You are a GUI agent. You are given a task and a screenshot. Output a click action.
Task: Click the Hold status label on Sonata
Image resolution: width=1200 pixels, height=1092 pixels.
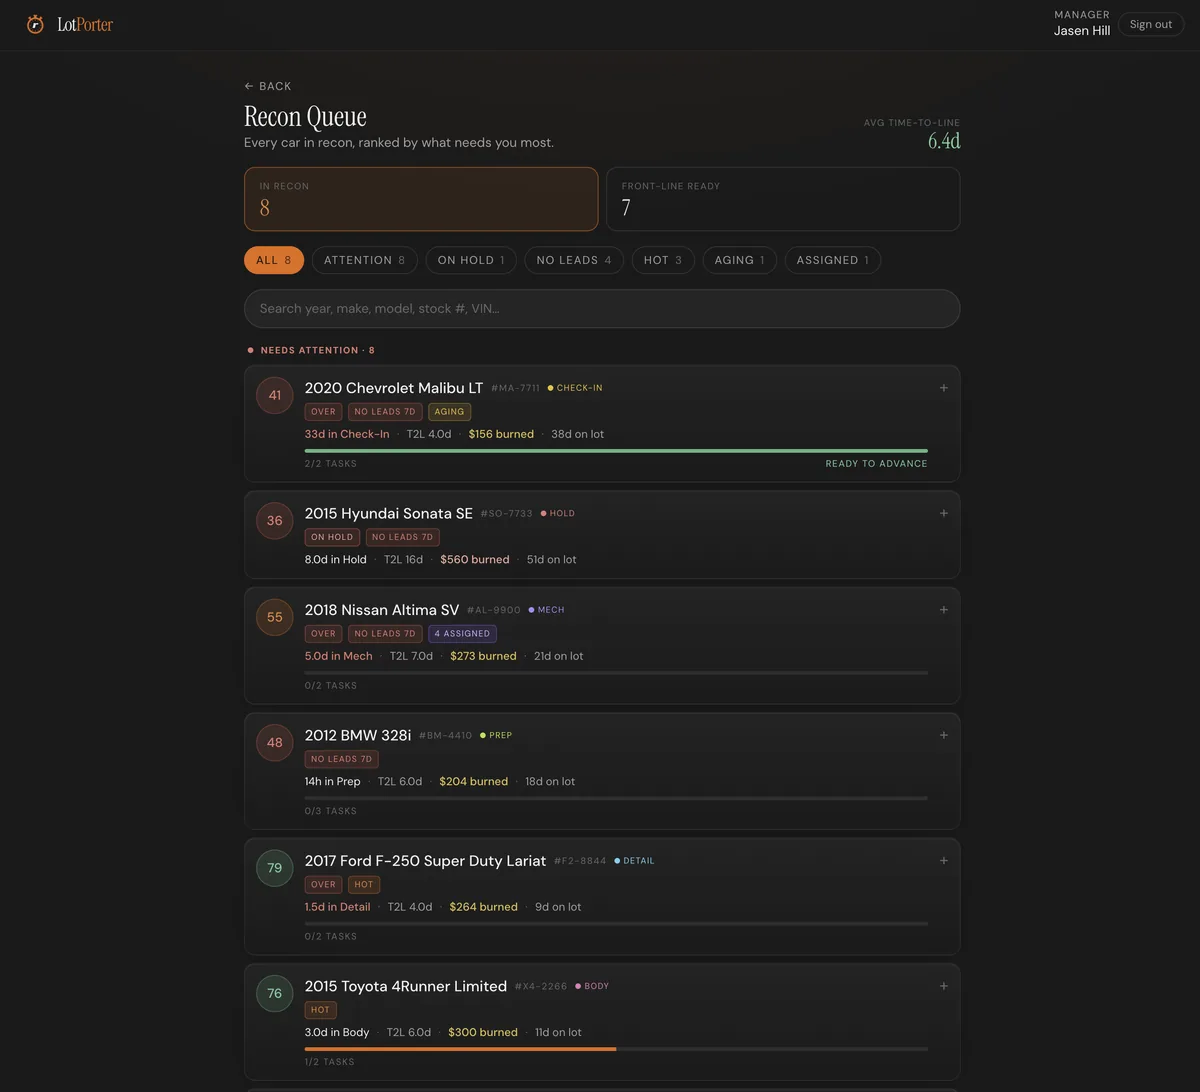click(x=558, y=513)
